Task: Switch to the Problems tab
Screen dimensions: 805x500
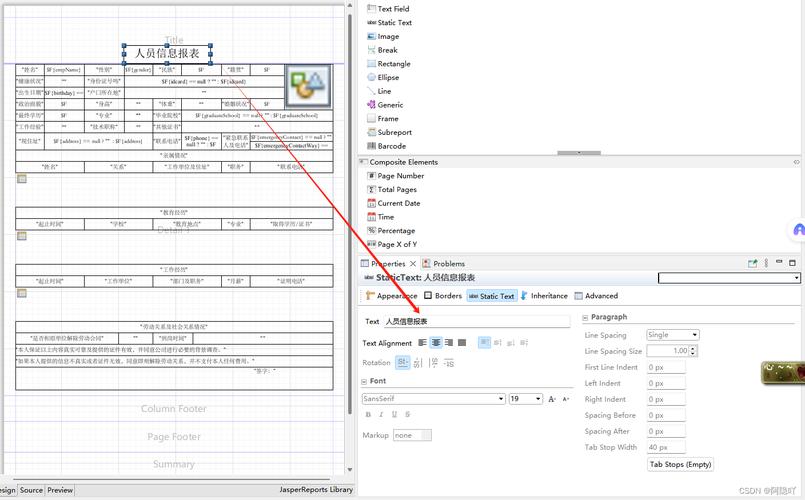Action: tap(444, 263)
